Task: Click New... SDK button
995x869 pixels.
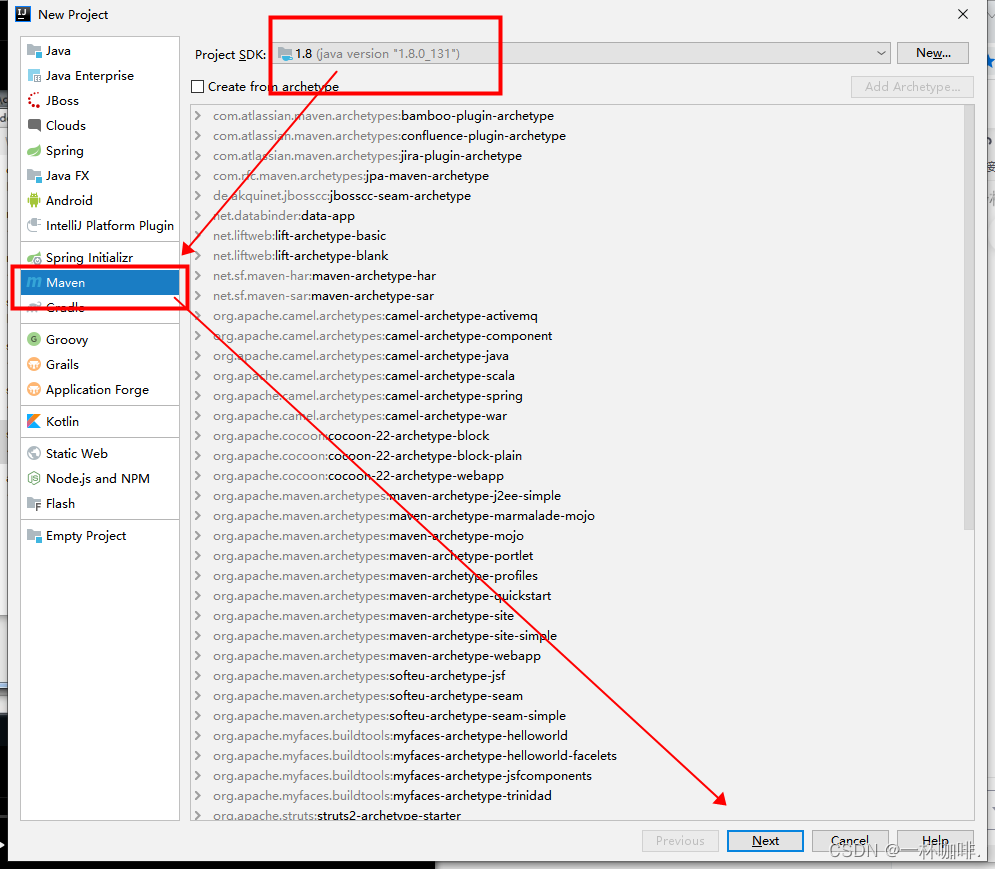Action: point(933,53)
